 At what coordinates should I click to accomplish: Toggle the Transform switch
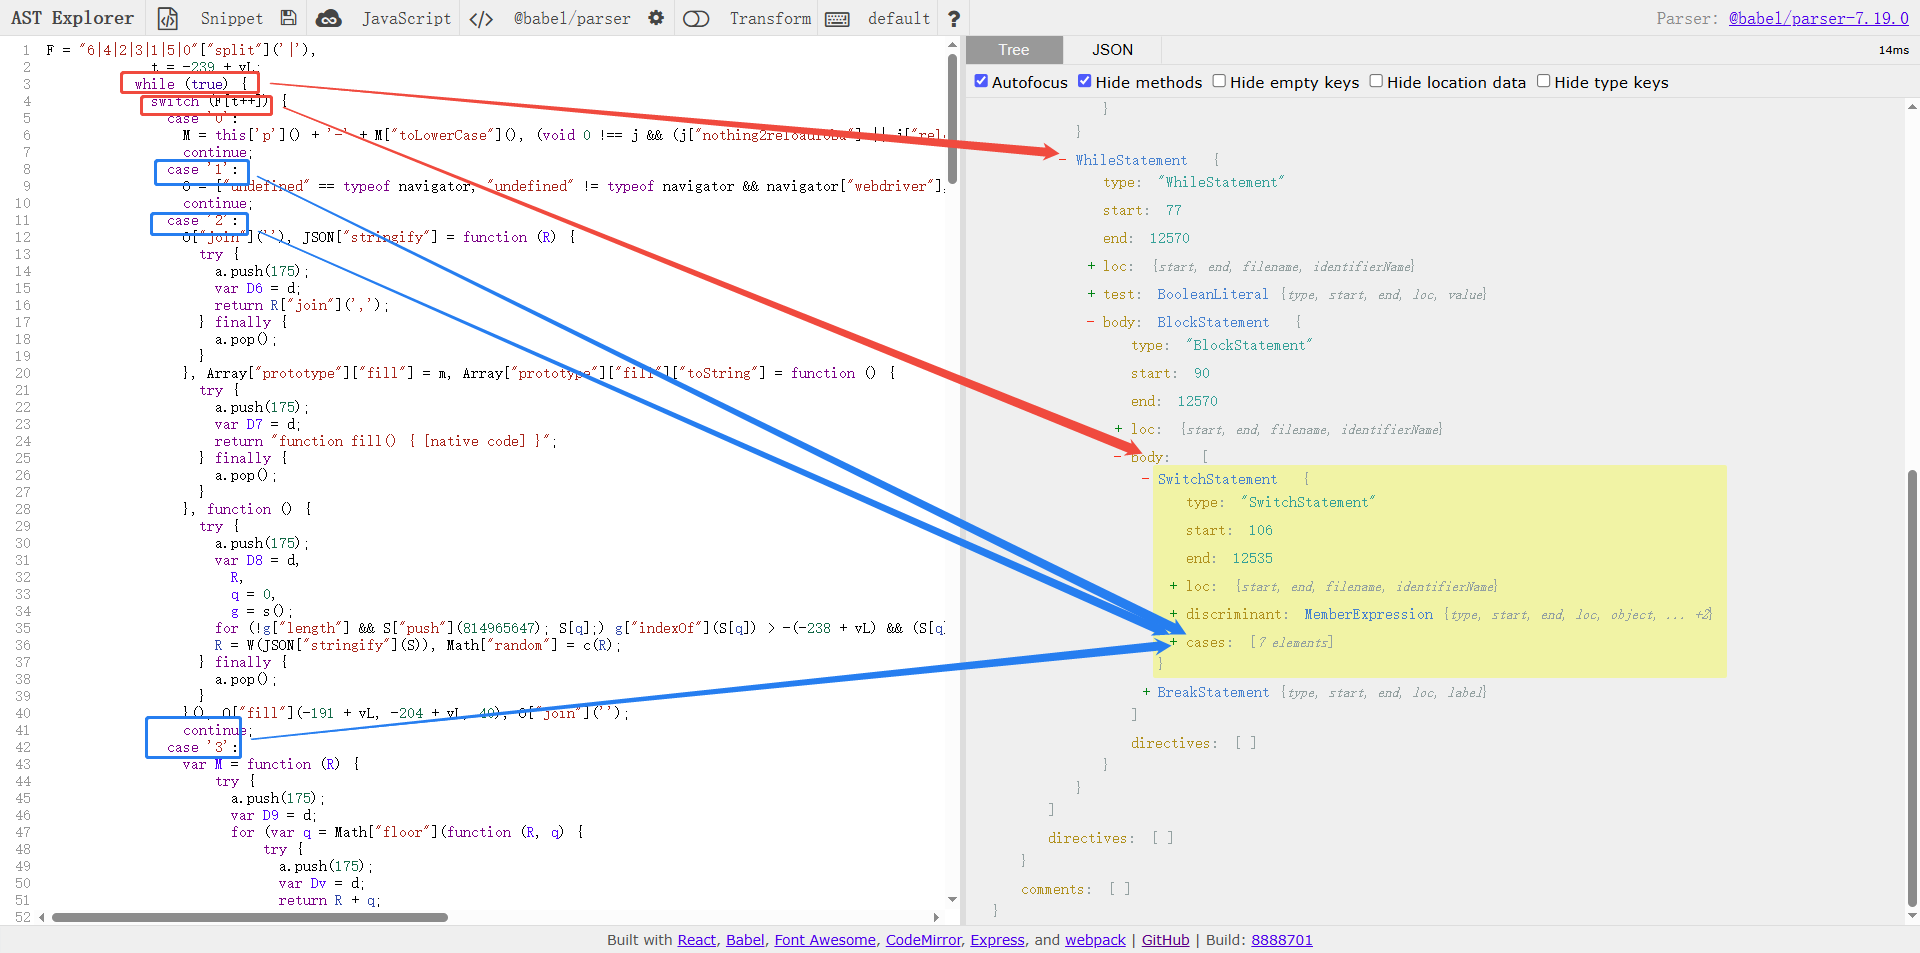pyautogui.click(x=696, y=19)
